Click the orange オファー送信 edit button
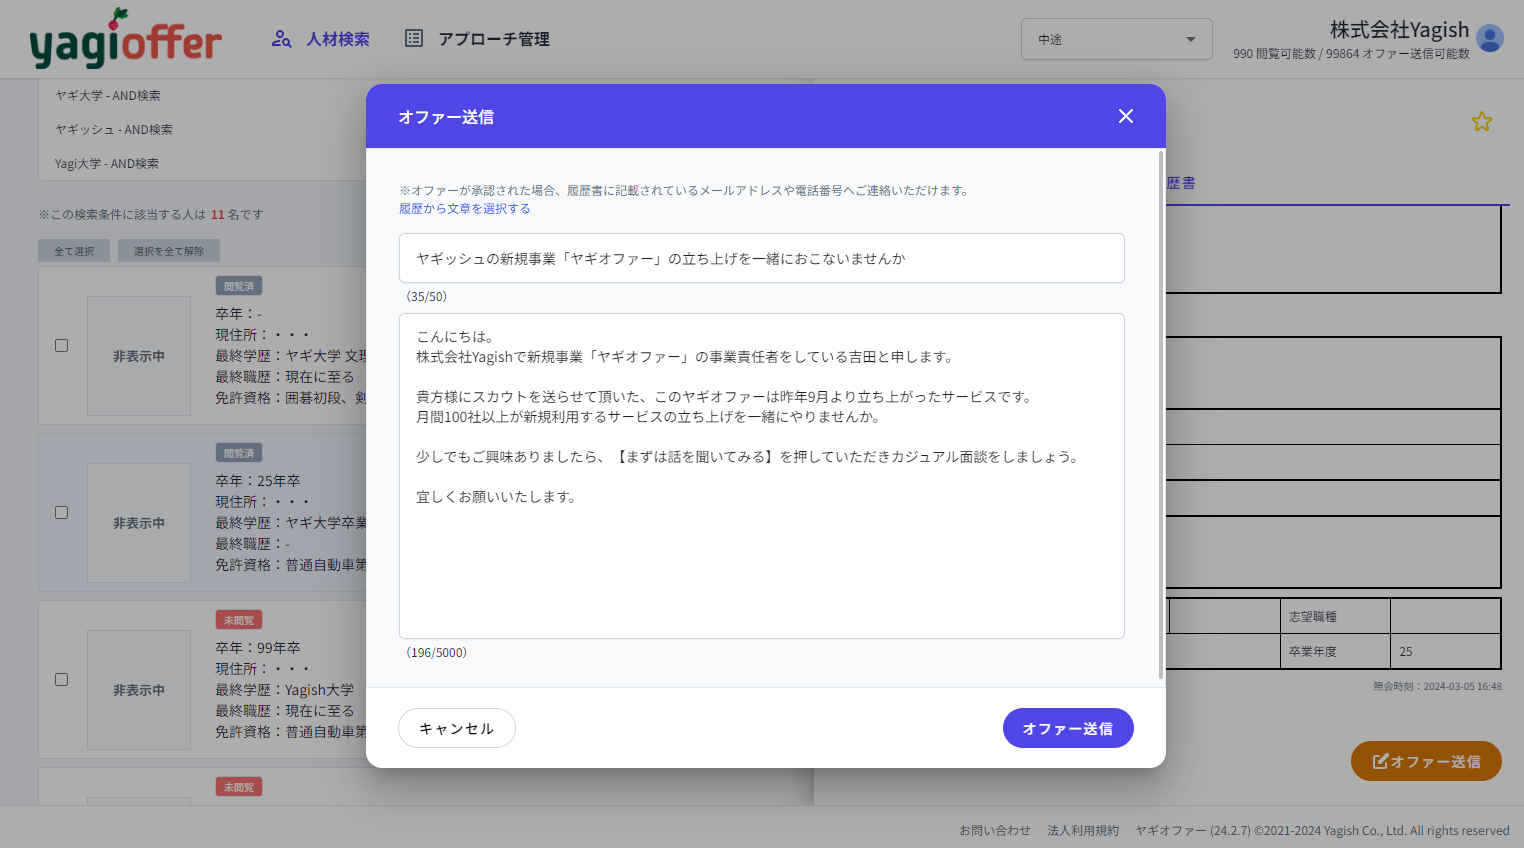The image size is (1524, 848). (1425, 761)
